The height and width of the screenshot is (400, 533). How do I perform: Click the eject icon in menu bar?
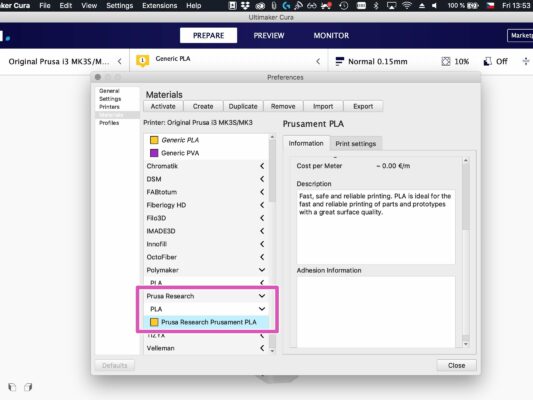(x=422, y=5)
